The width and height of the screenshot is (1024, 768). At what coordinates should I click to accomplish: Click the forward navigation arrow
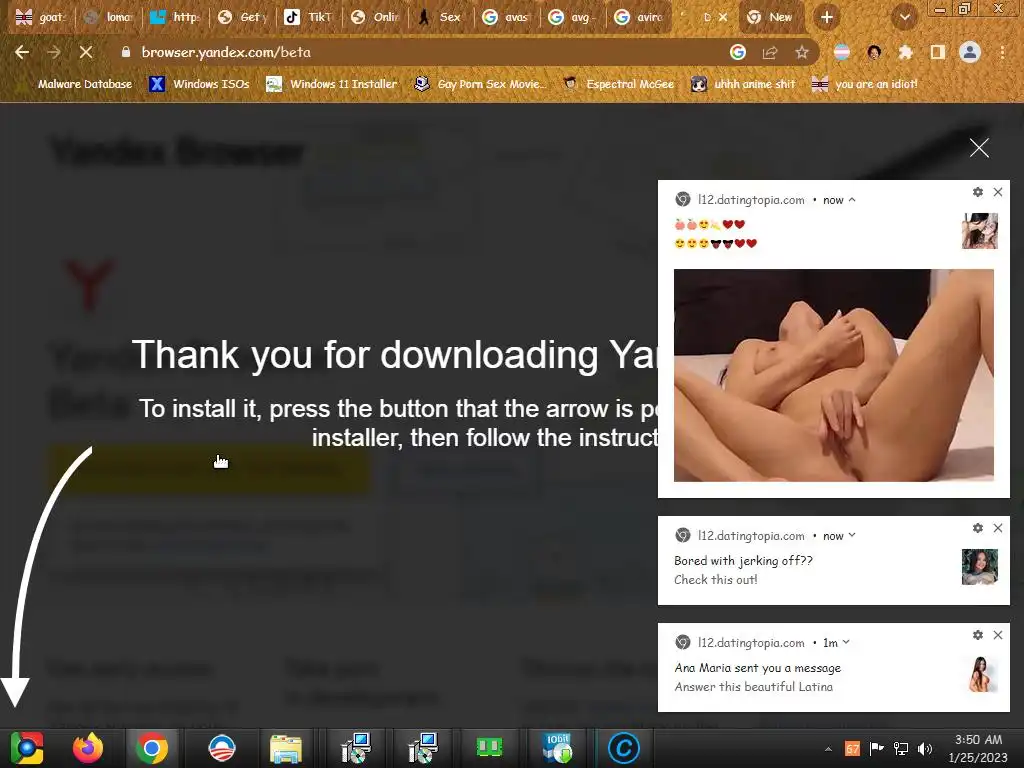[x=54, y=52]
